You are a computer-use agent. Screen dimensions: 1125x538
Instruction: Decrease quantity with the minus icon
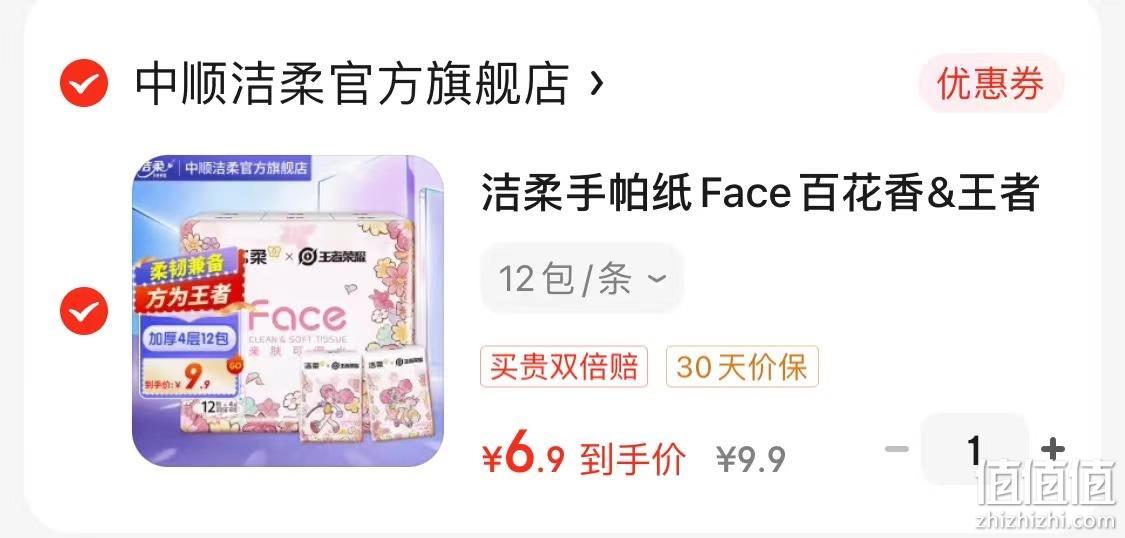(x=896, y=450)
